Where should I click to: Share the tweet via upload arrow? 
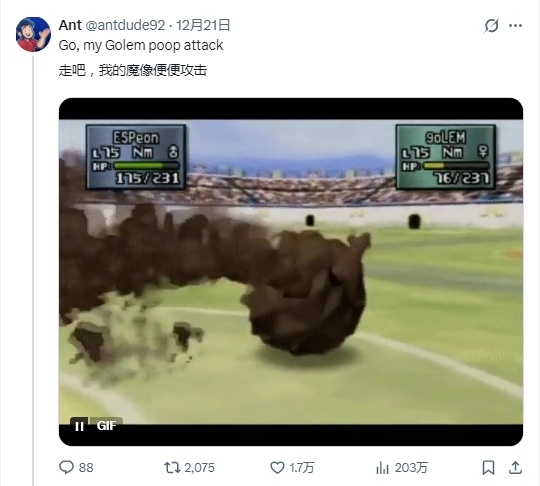pyautogui.click(x=515, y=467)
